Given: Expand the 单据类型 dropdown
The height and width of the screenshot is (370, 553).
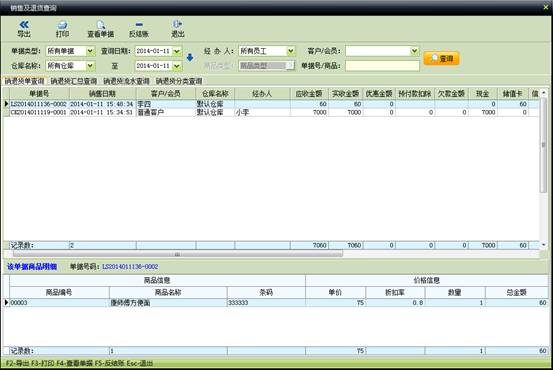Looking at the screenshot, I should click(90, 51).
